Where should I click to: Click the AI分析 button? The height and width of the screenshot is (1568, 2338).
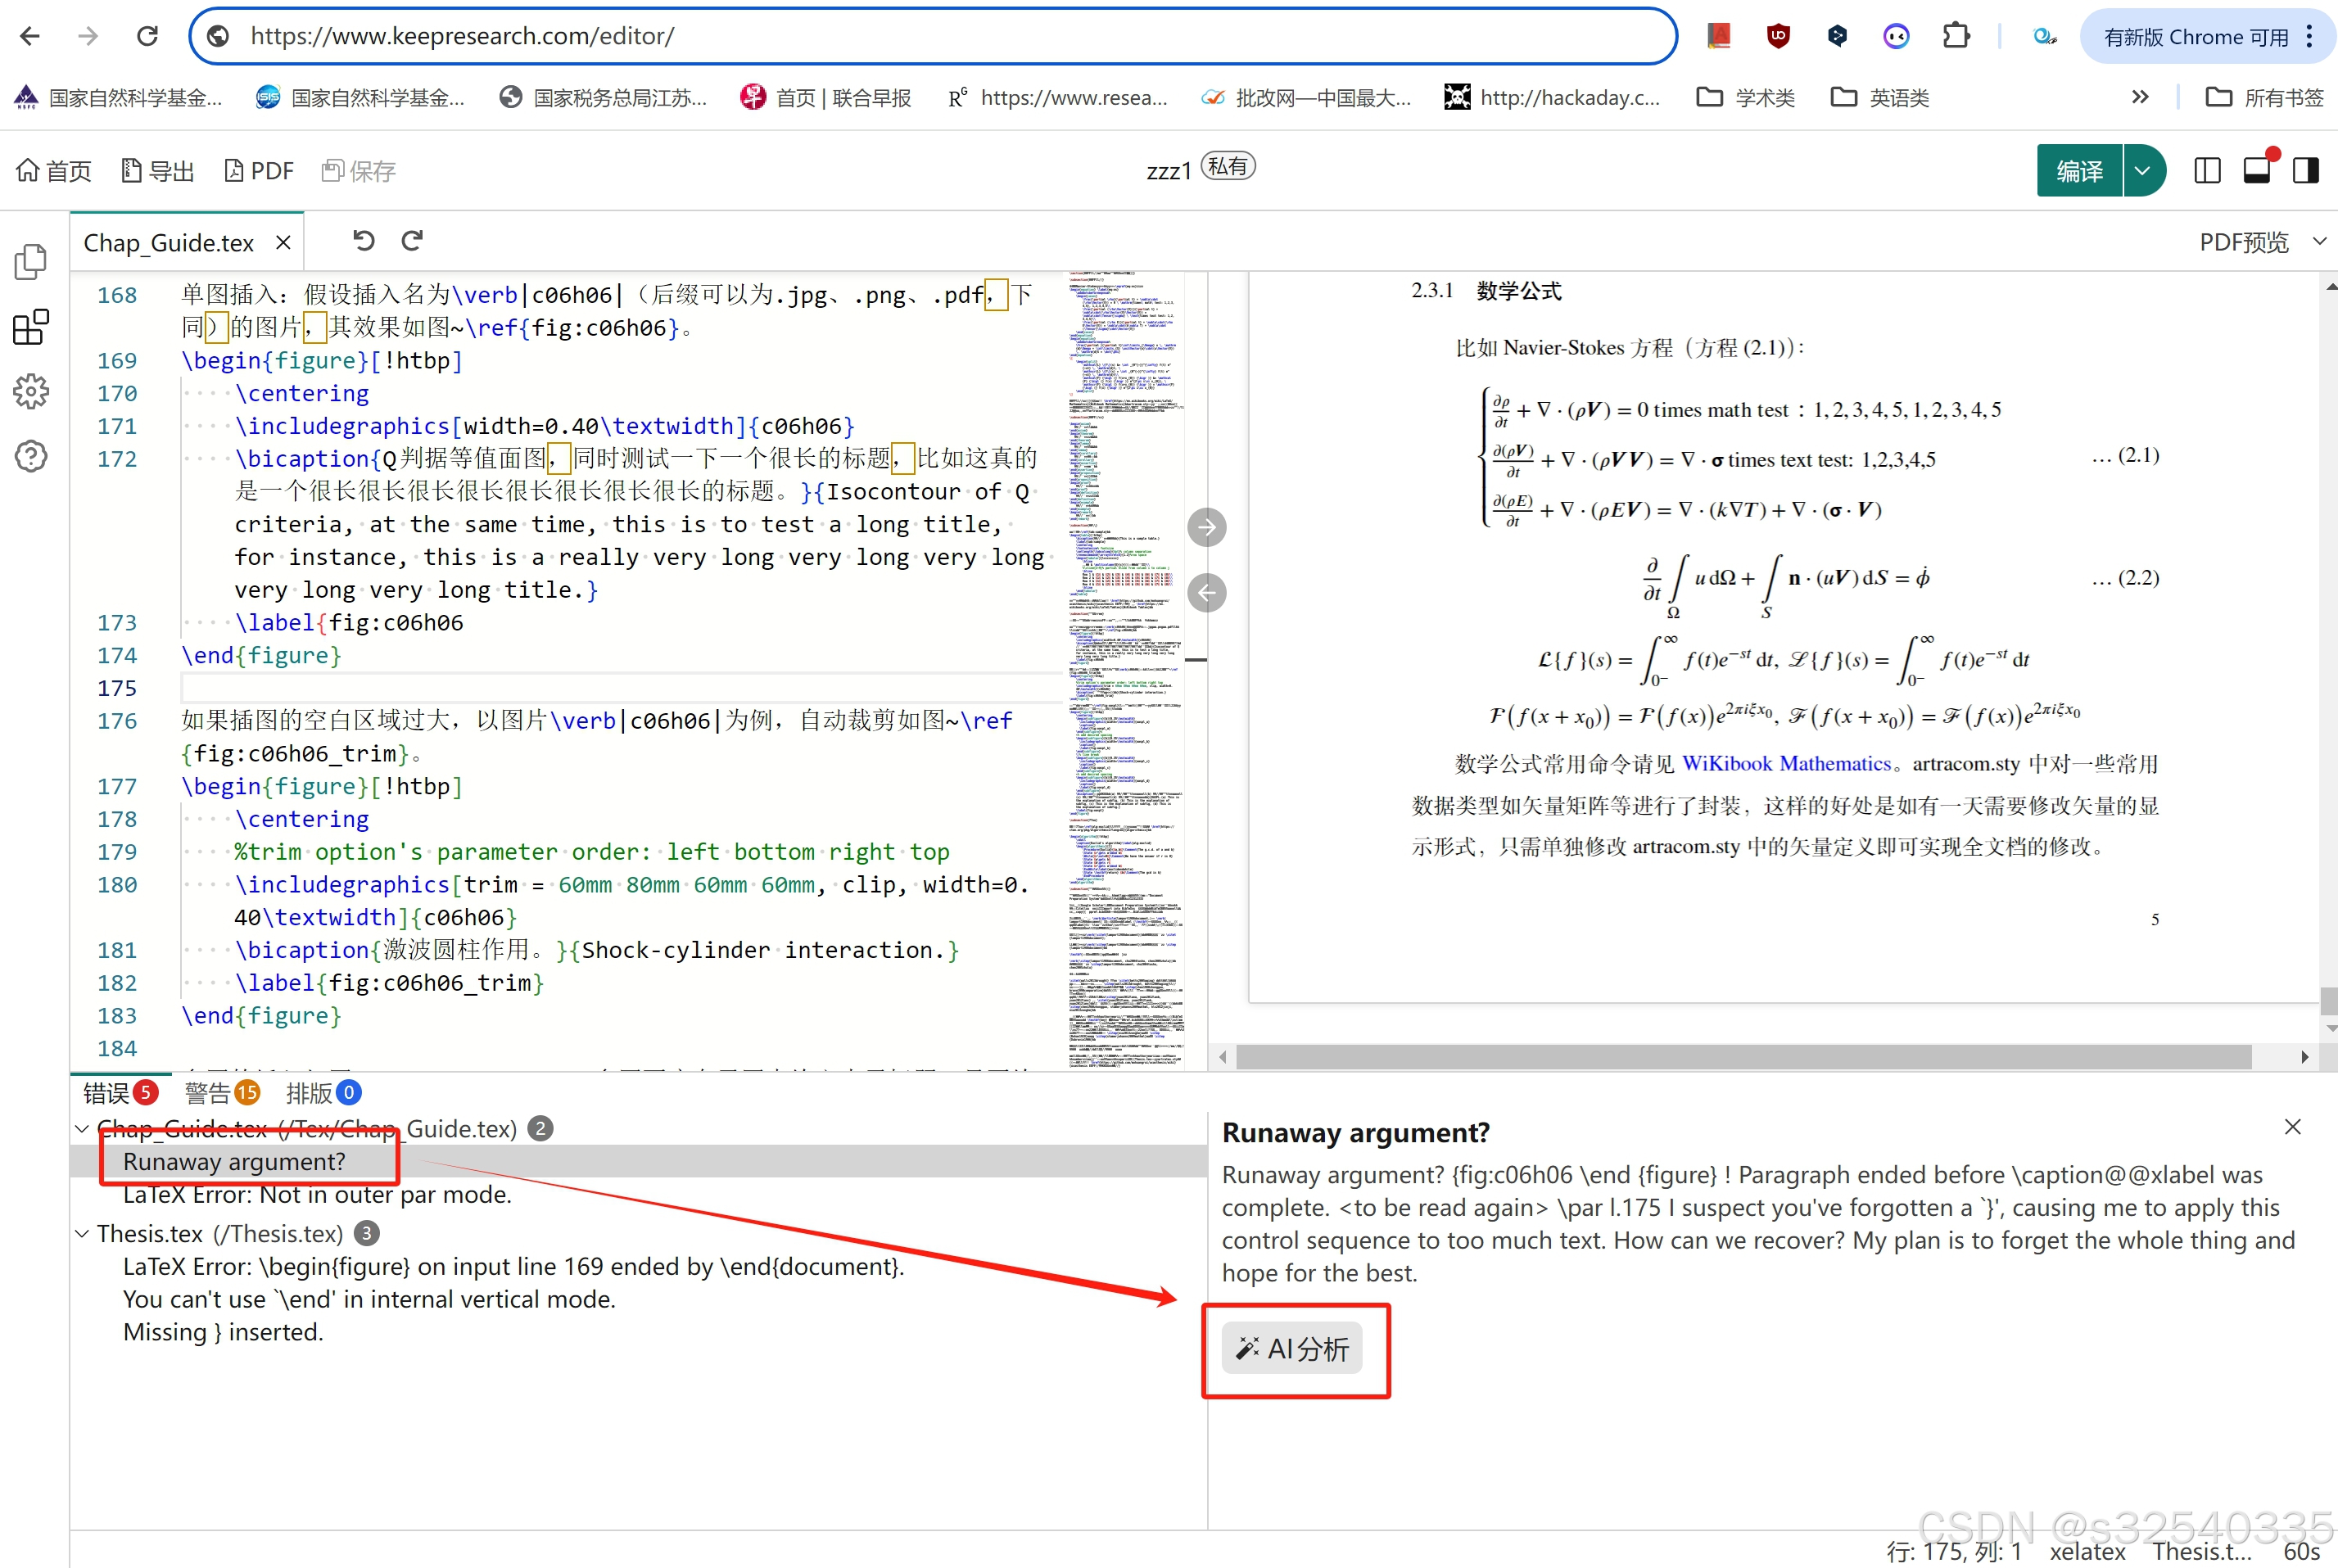[1292, 1349]
